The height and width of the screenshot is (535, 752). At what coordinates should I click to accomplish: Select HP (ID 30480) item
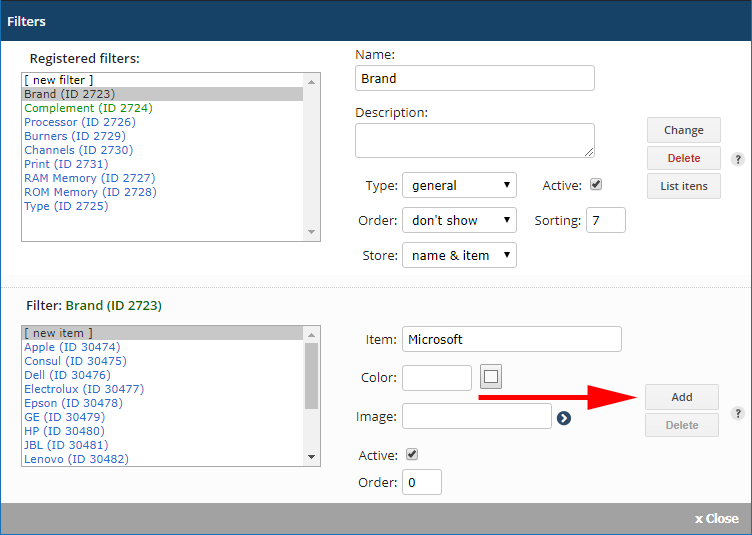[x=163, y=430]
